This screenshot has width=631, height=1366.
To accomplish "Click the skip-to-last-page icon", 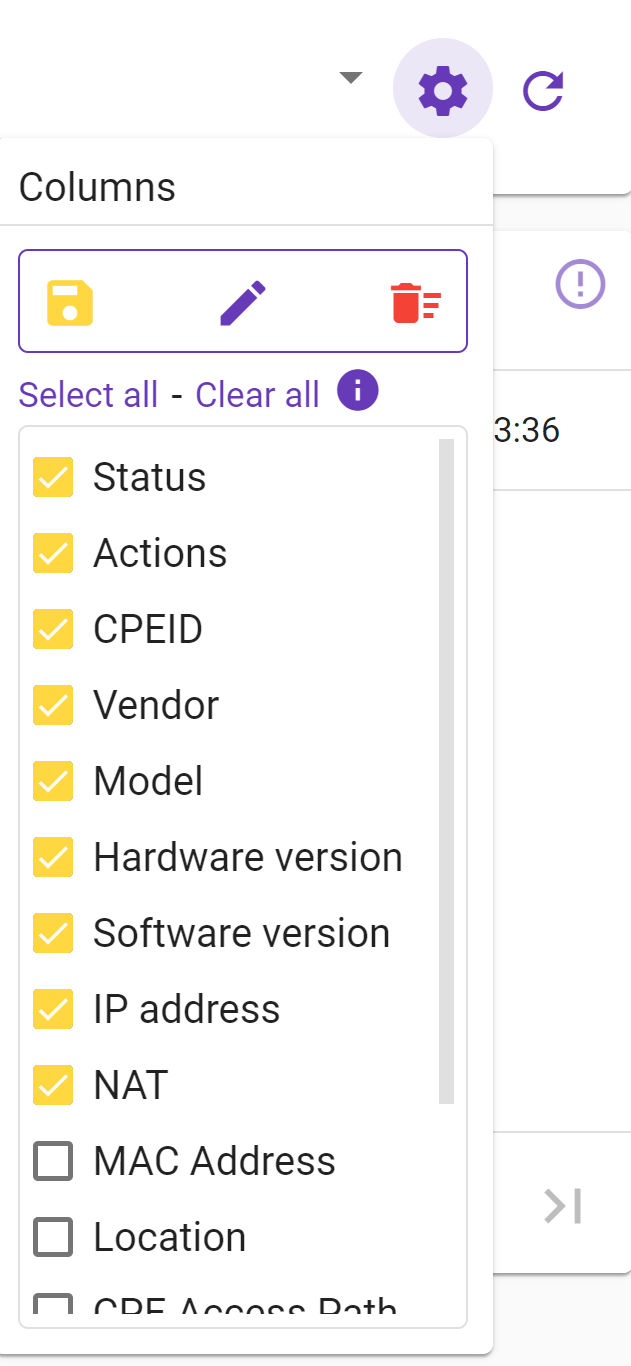I will (x=563, y=1205).
